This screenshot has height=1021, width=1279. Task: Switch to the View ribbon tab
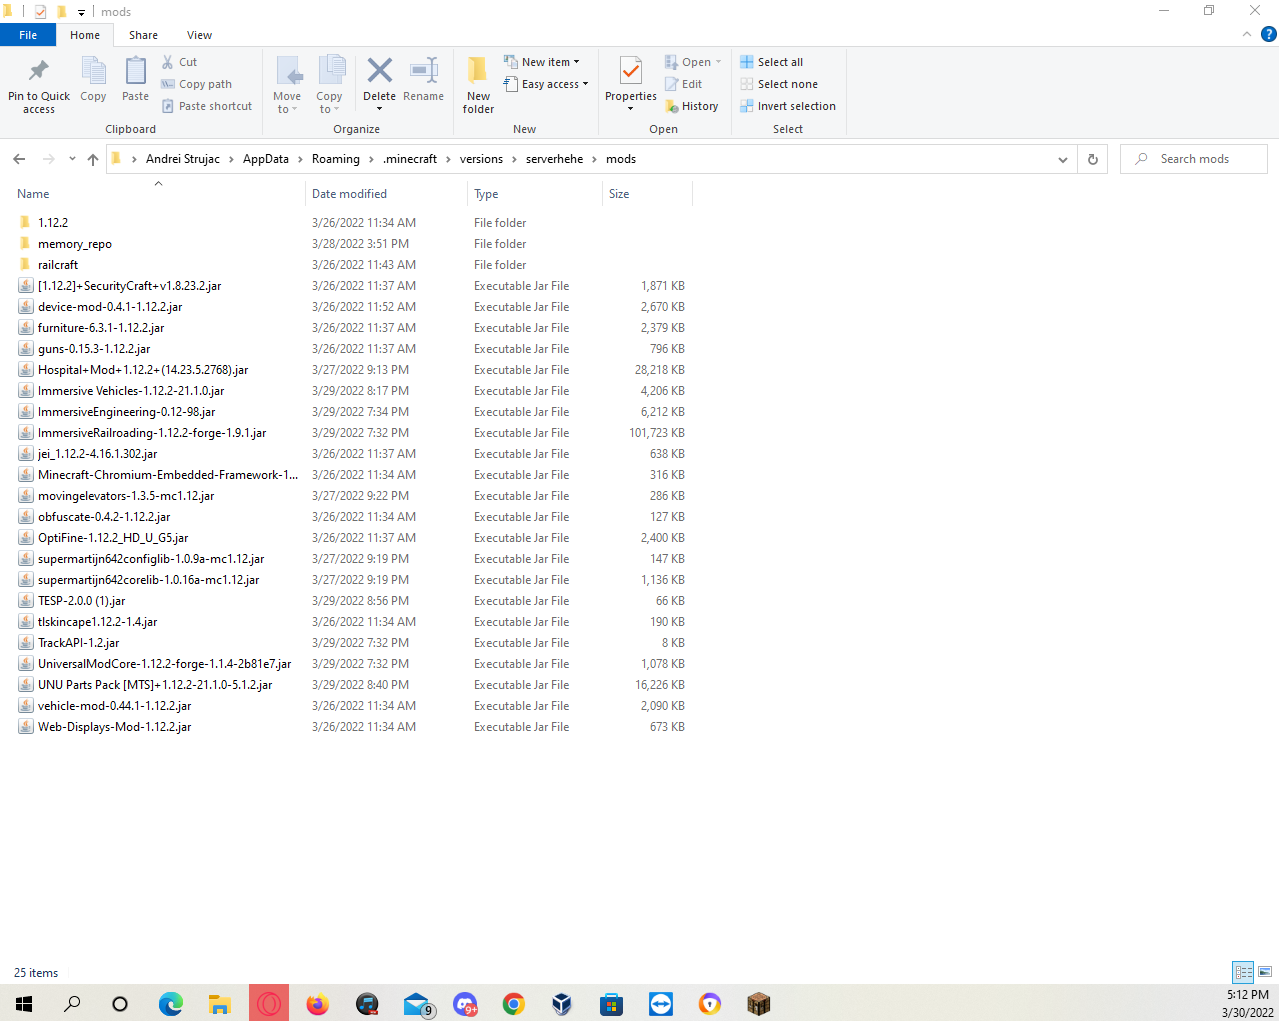pos(199,35)
